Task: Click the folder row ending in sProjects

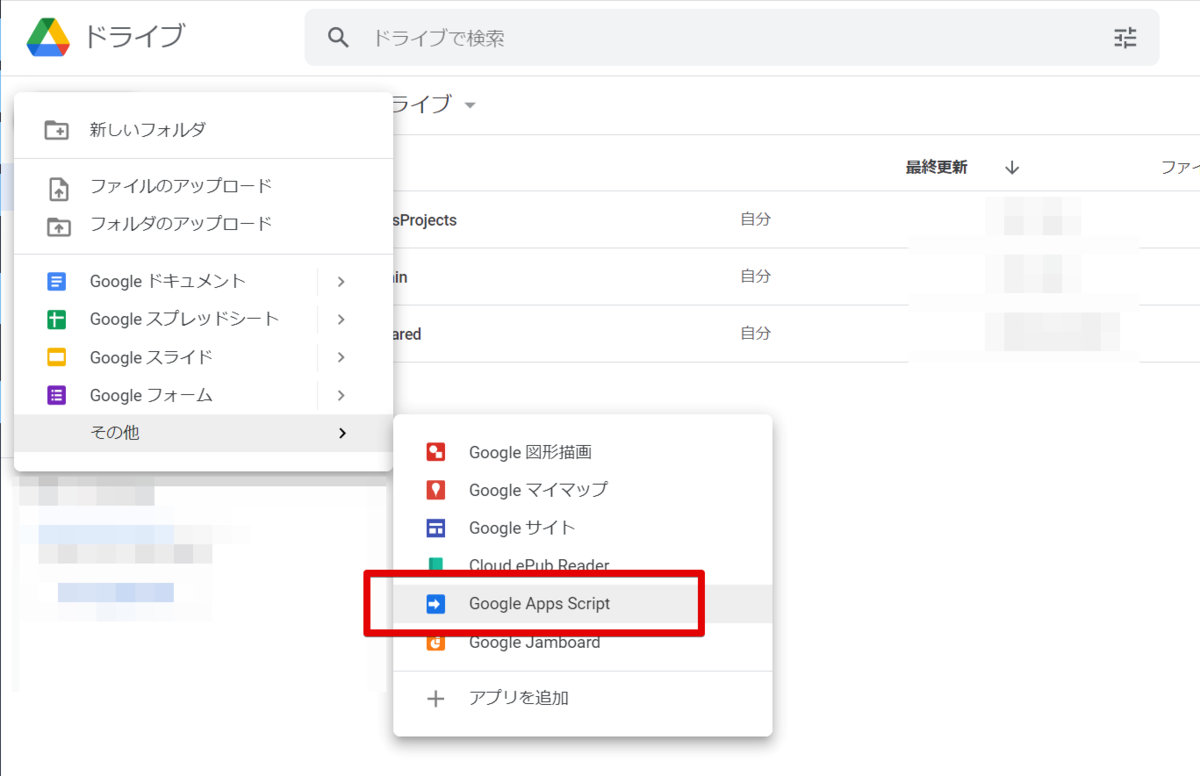Action: pyautogui.click(x=796, y=220)
